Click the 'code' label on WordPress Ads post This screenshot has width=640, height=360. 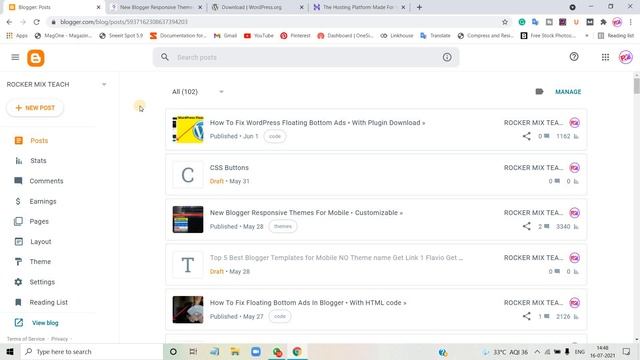coord(275,136)
